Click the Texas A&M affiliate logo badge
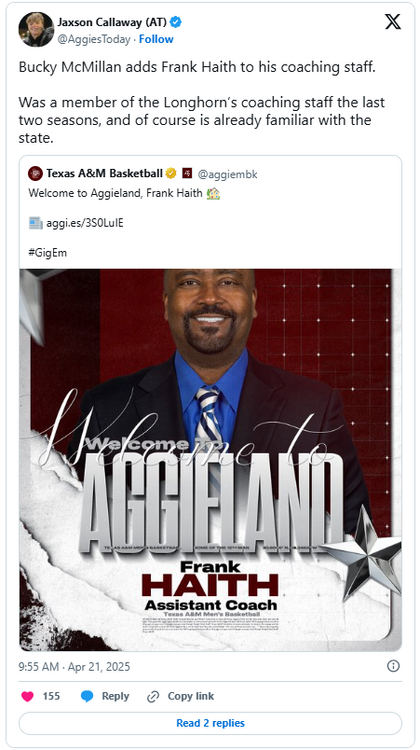420x750 pixels. [187, 173]
